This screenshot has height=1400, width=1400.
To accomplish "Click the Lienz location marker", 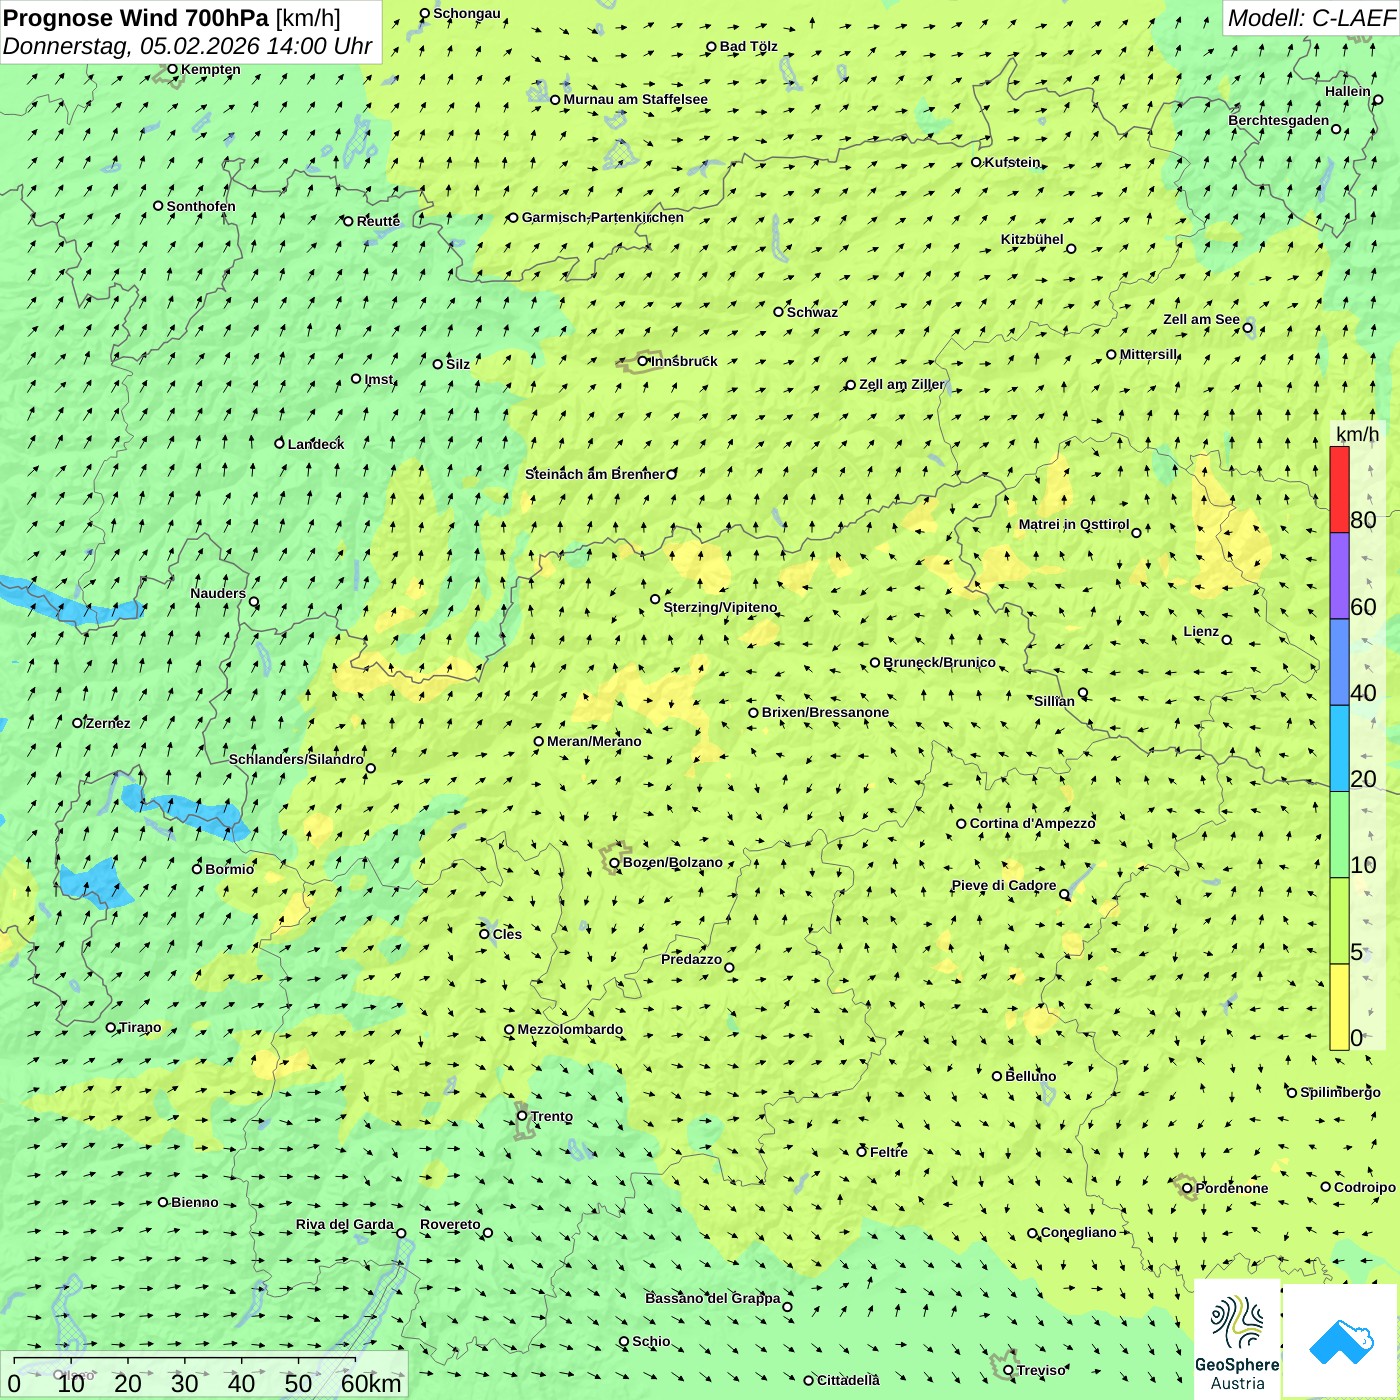I will [x=1227, y=640].
